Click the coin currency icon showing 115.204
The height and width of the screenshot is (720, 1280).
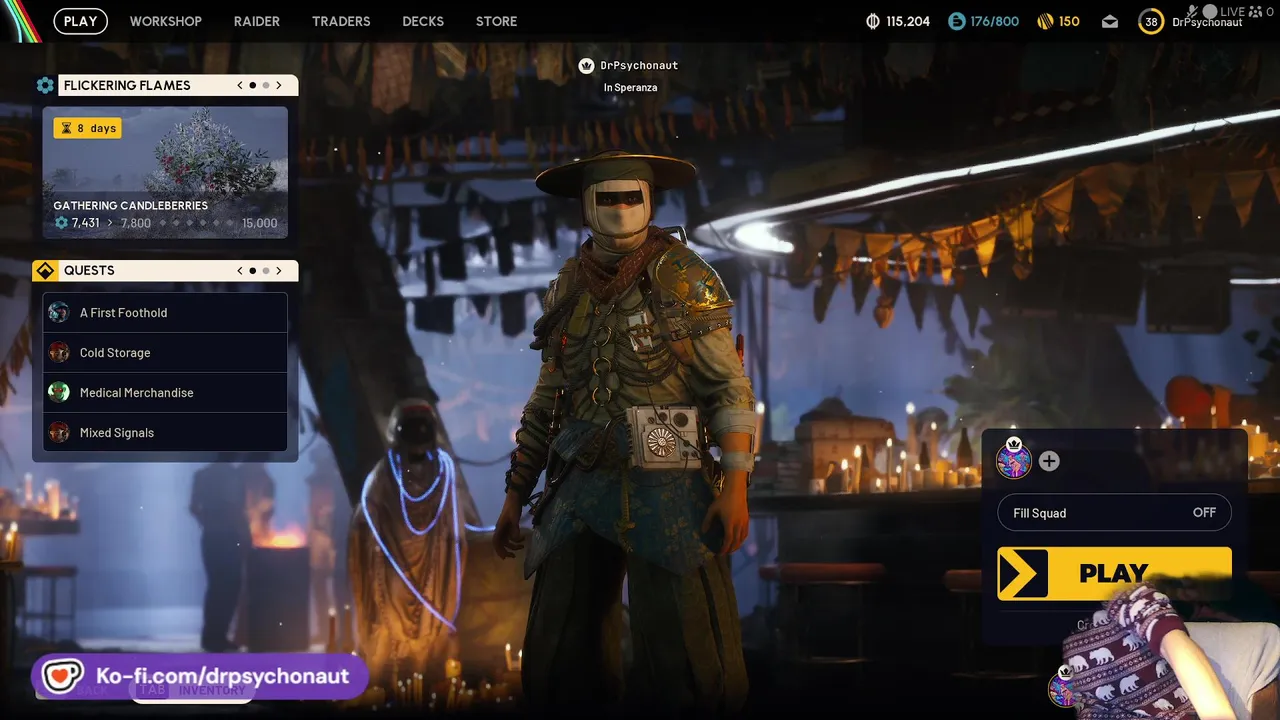872,21
